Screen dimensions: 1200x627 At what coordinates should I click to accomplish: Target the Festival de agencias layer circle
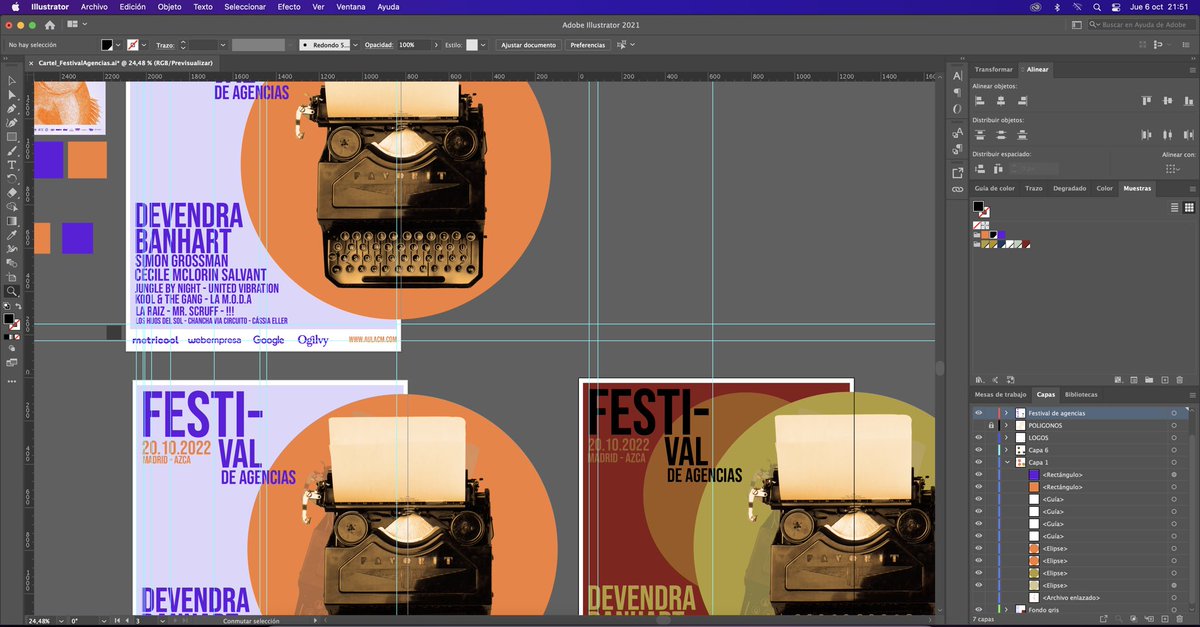click(1174, 413)
